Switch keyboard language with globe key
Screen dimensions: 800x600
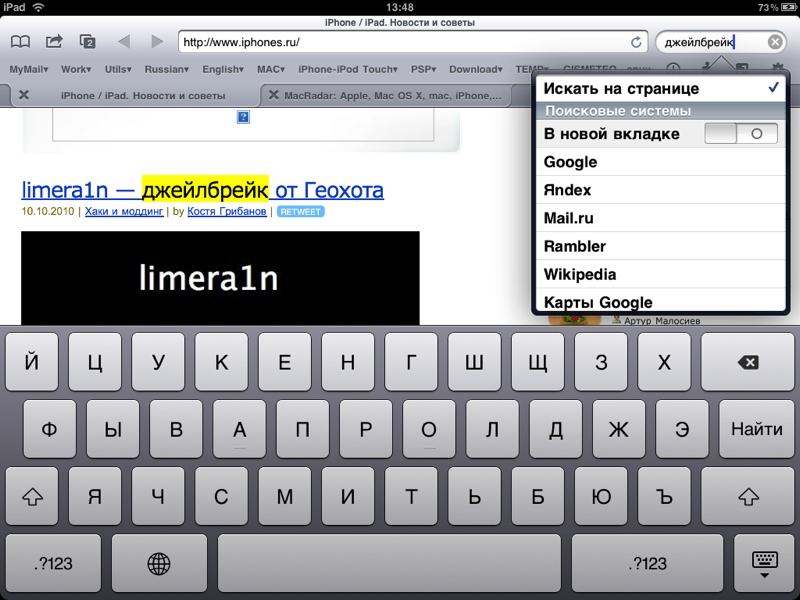(159, 563)
